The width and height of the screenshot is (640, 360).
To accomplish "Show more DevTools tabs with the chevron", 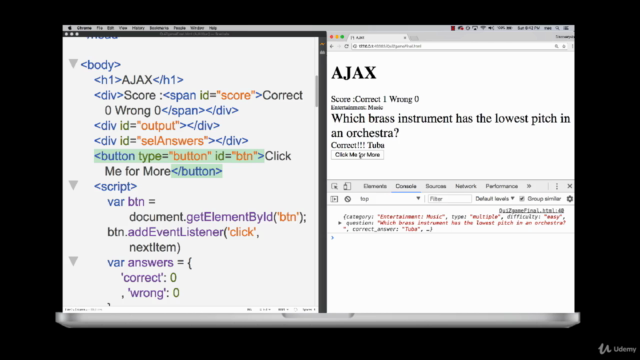I will coord(529,186).
